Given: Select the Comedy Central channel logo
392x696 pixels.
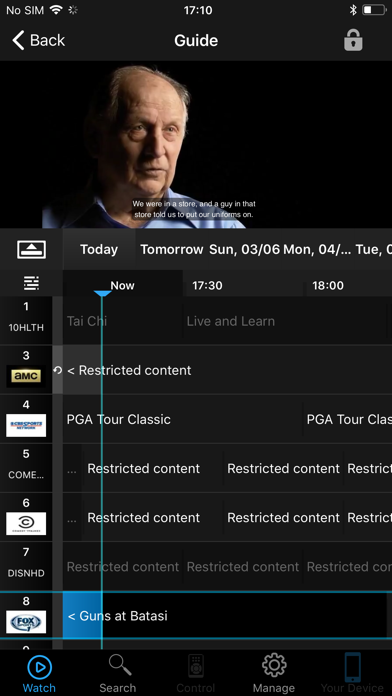Looking at the screenshot, I should (x=26, y=524).
